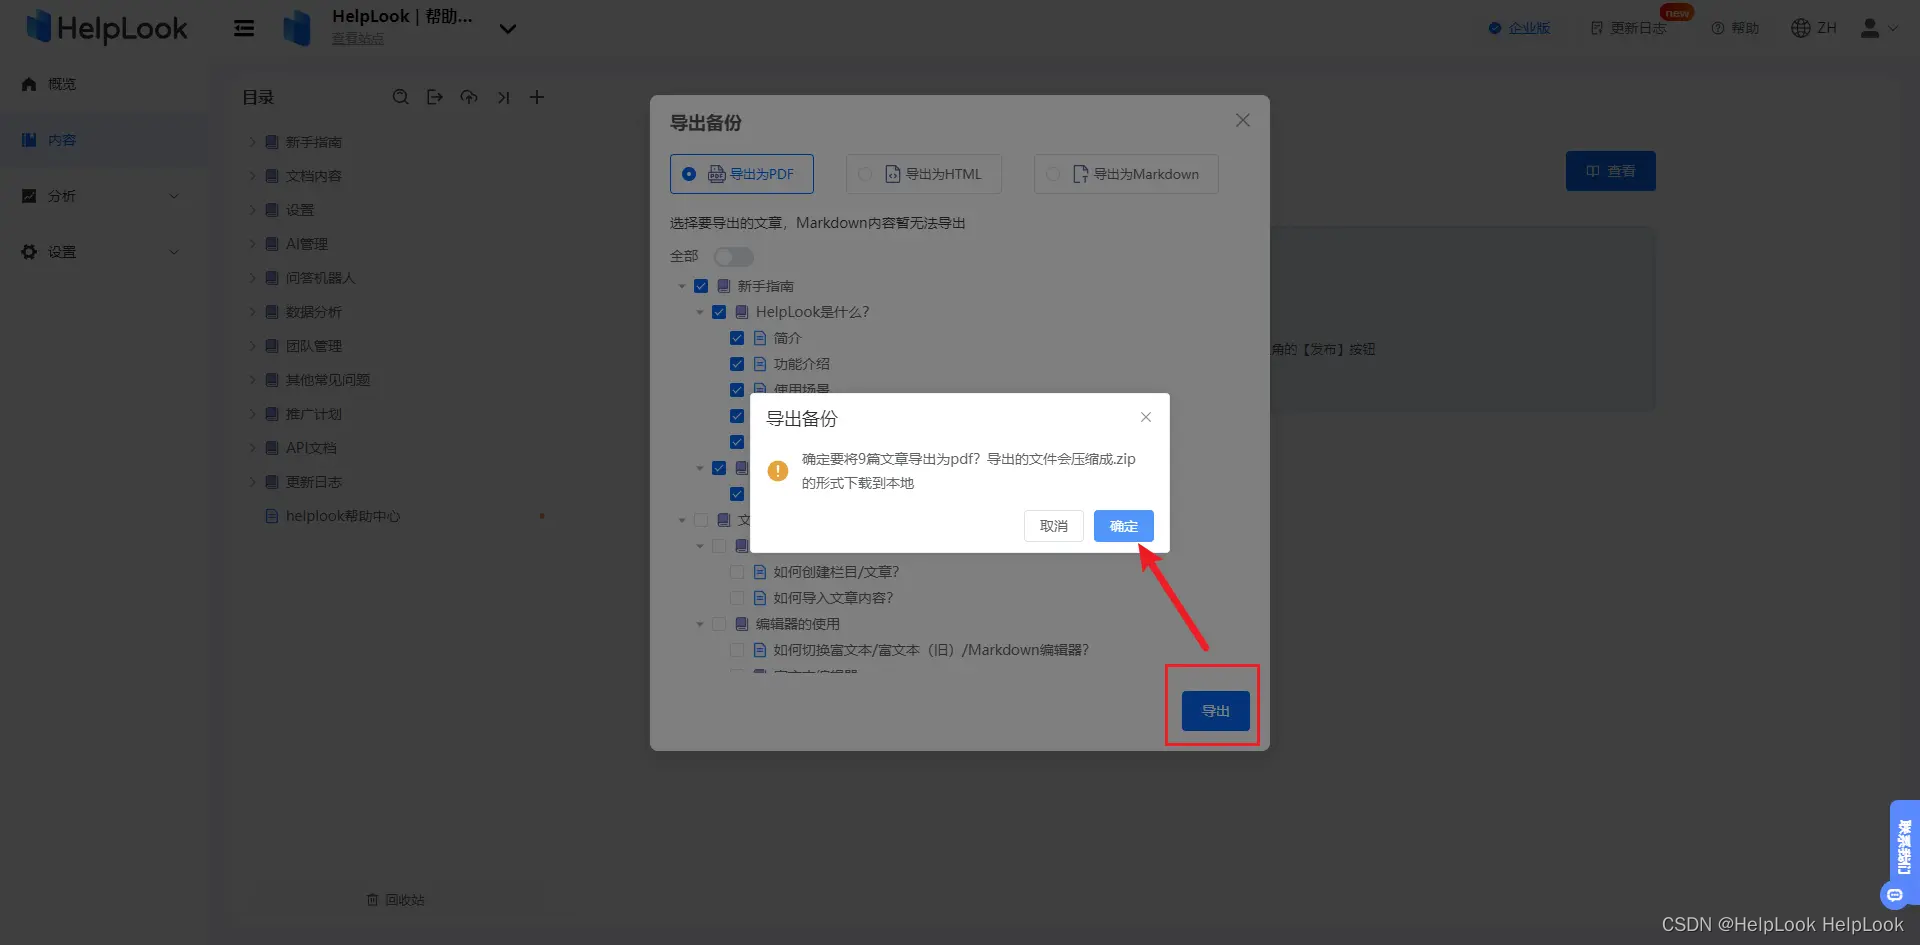1920x945 pixels.
Task: Click the globe ZH language icon
Action: [x=1801, y=28]
